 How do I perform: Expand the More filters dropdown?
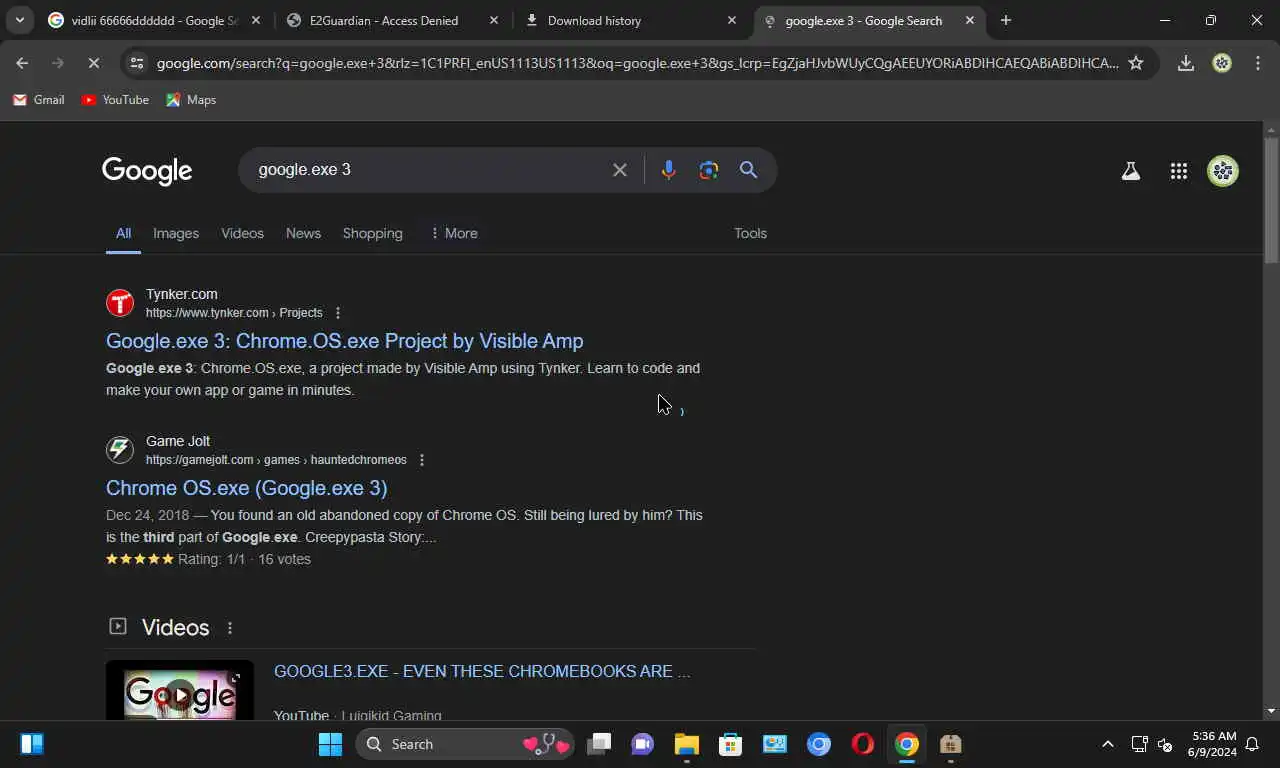tap(453, 233)
